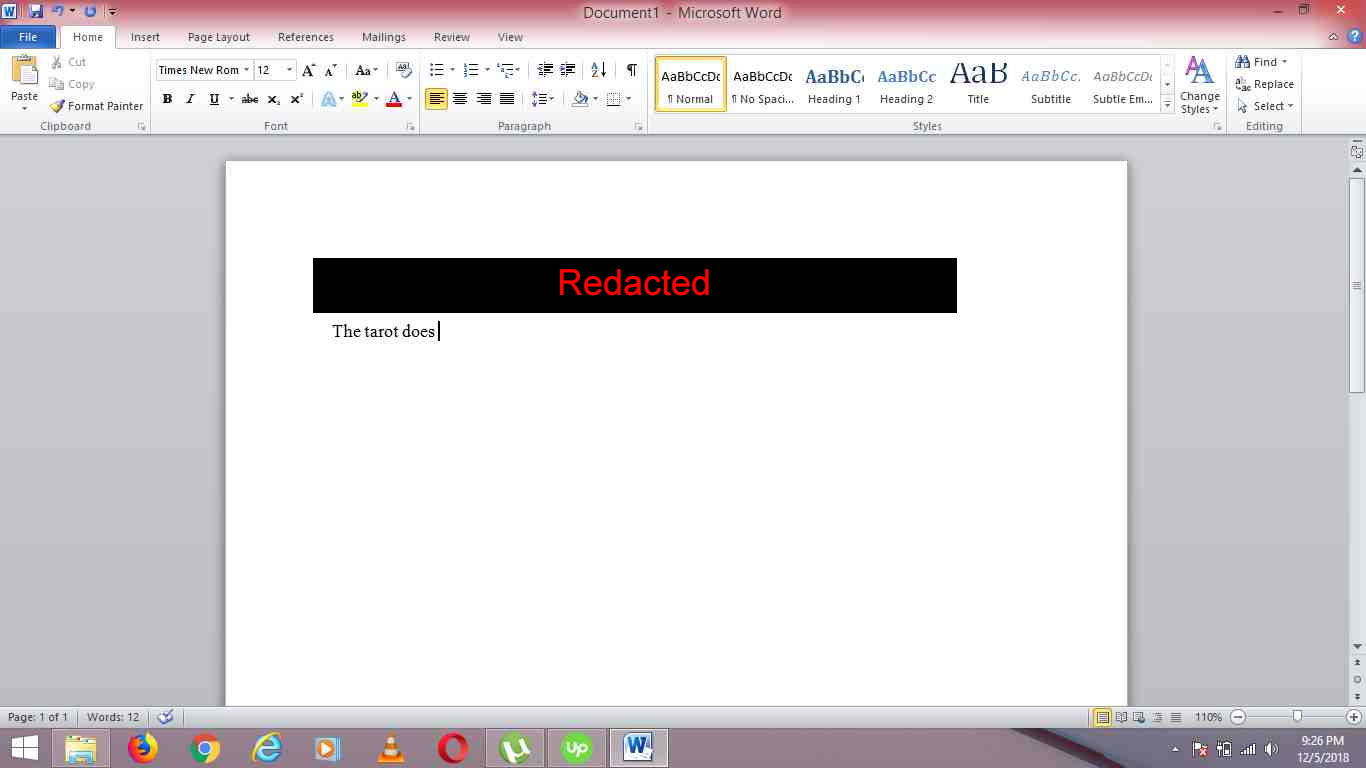Image resolution: width=1366 pixels, height=768 pixels.
Task: Zoom in with the plus button
Action: (x=1354, y=717)
